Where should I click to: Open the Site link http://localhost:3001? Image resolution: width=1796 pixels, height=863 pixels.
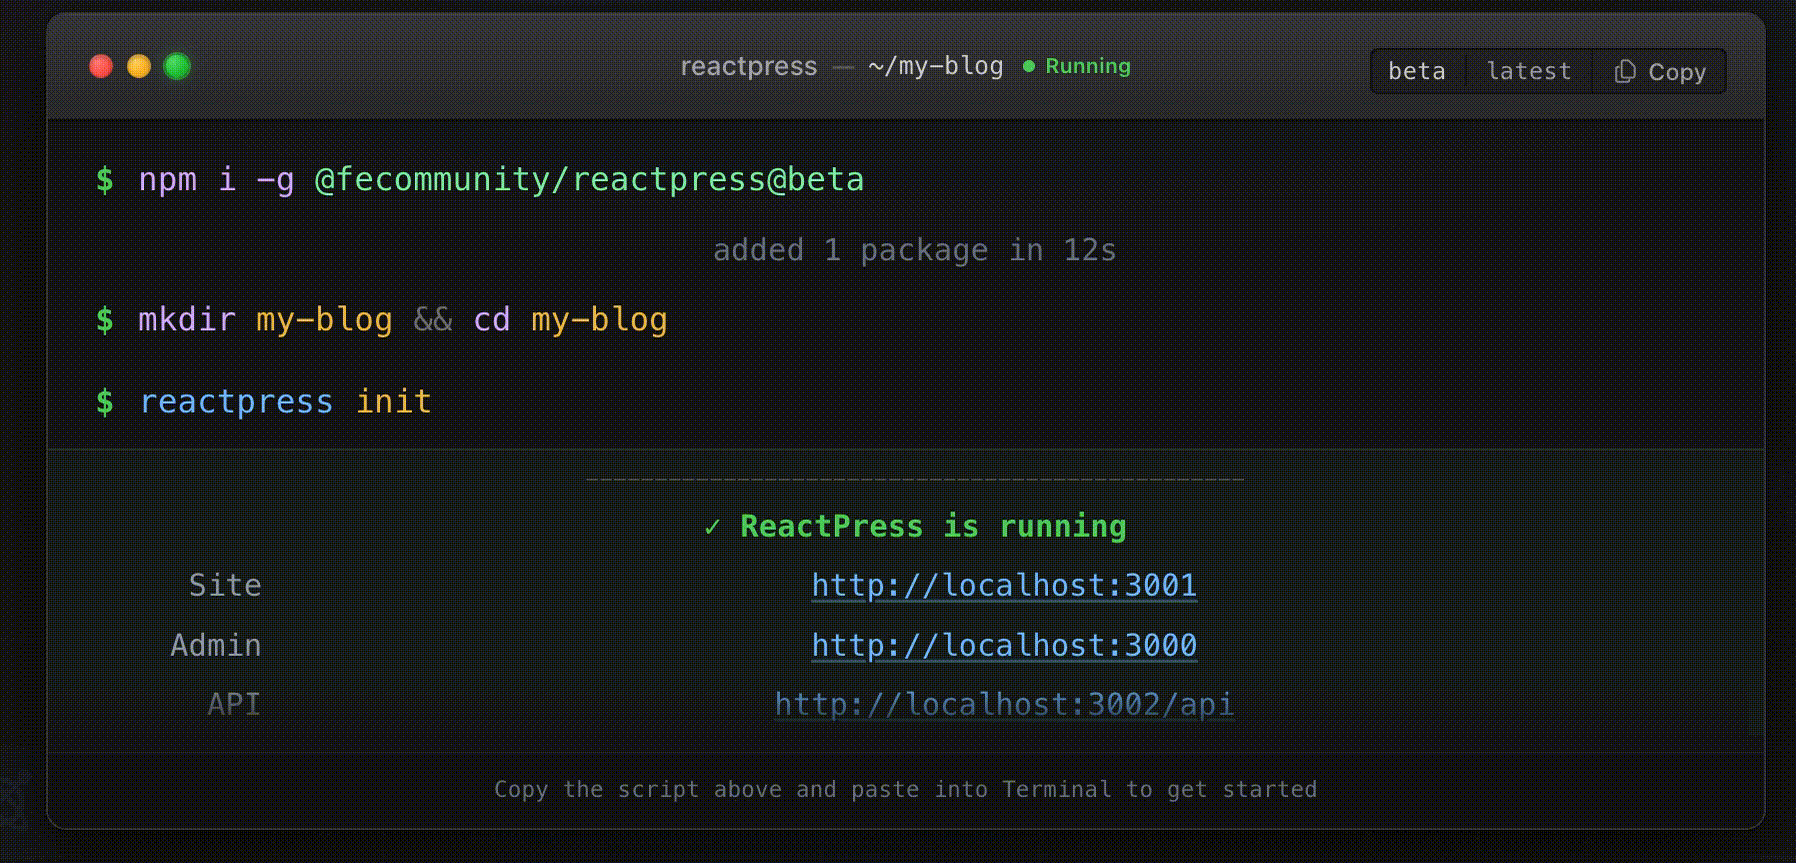pos(1004,585)
